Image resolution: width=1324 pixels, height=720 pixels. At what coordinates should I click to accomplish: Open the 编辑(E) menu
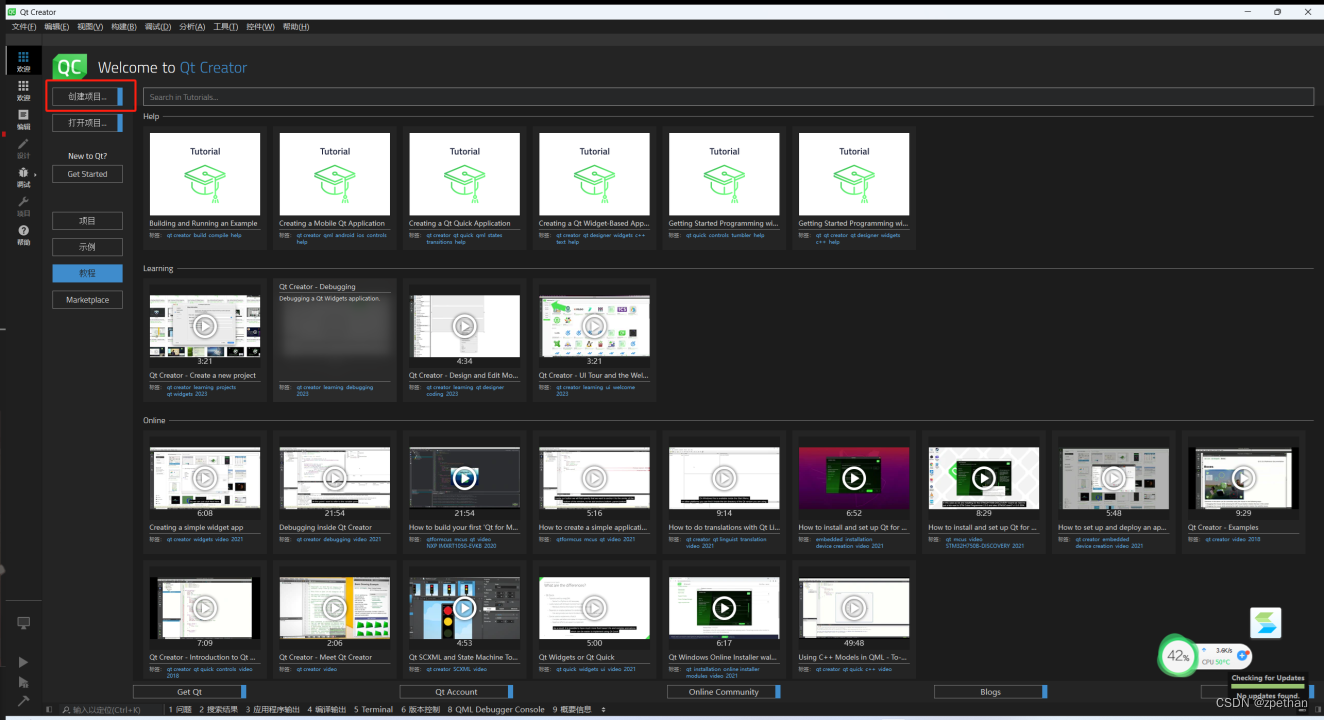(x=57, y=27)
